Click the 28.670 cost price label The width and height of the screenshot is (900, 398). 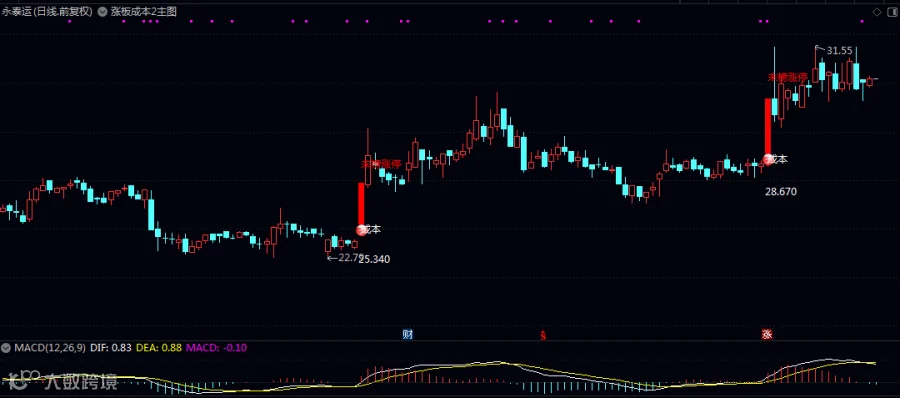[781, 192]
